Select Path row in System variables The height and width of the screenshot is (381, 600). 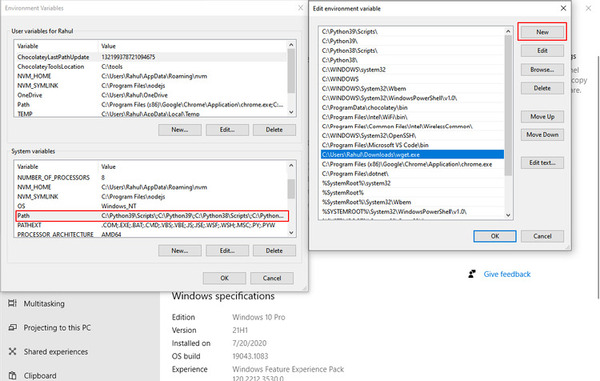coord(151,216)
